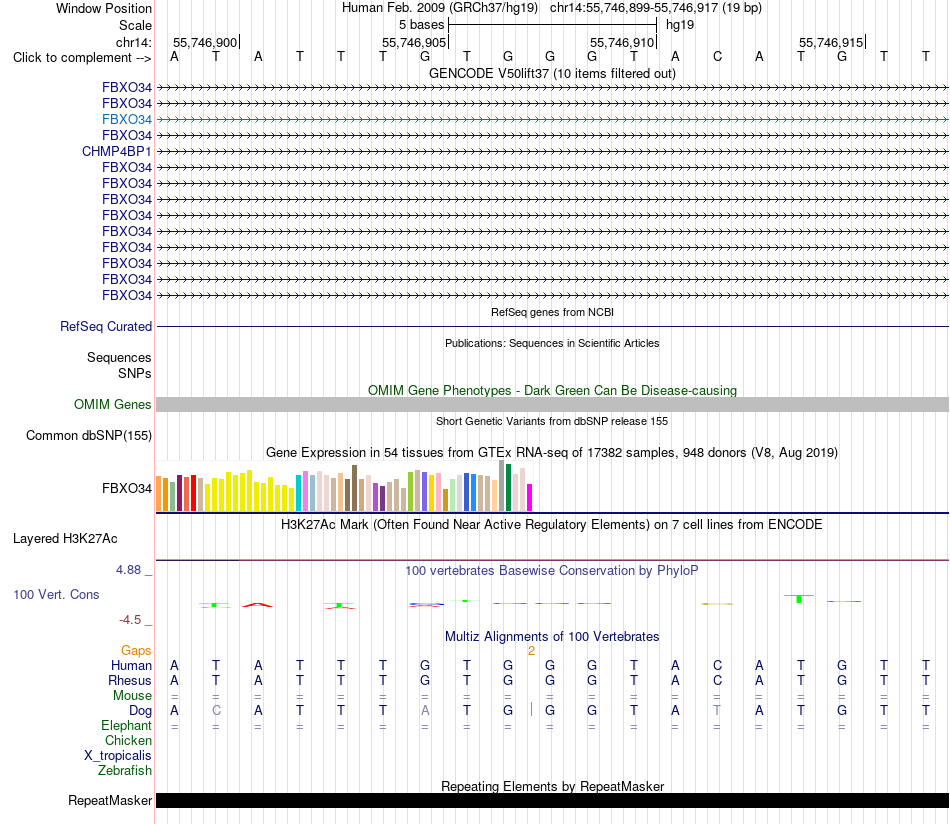Click the orange '2' in the Gaps row

click(531, 651)
